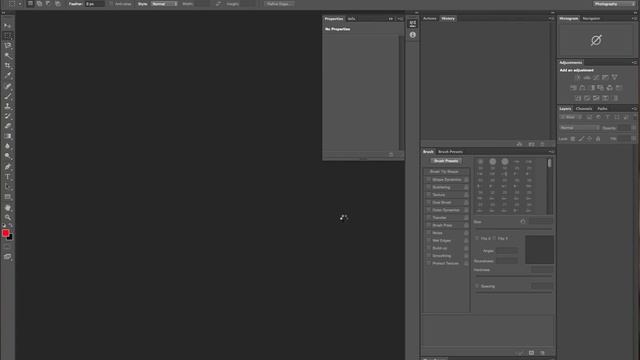Click lock image pixels brush icon

[x=581, y=139]
